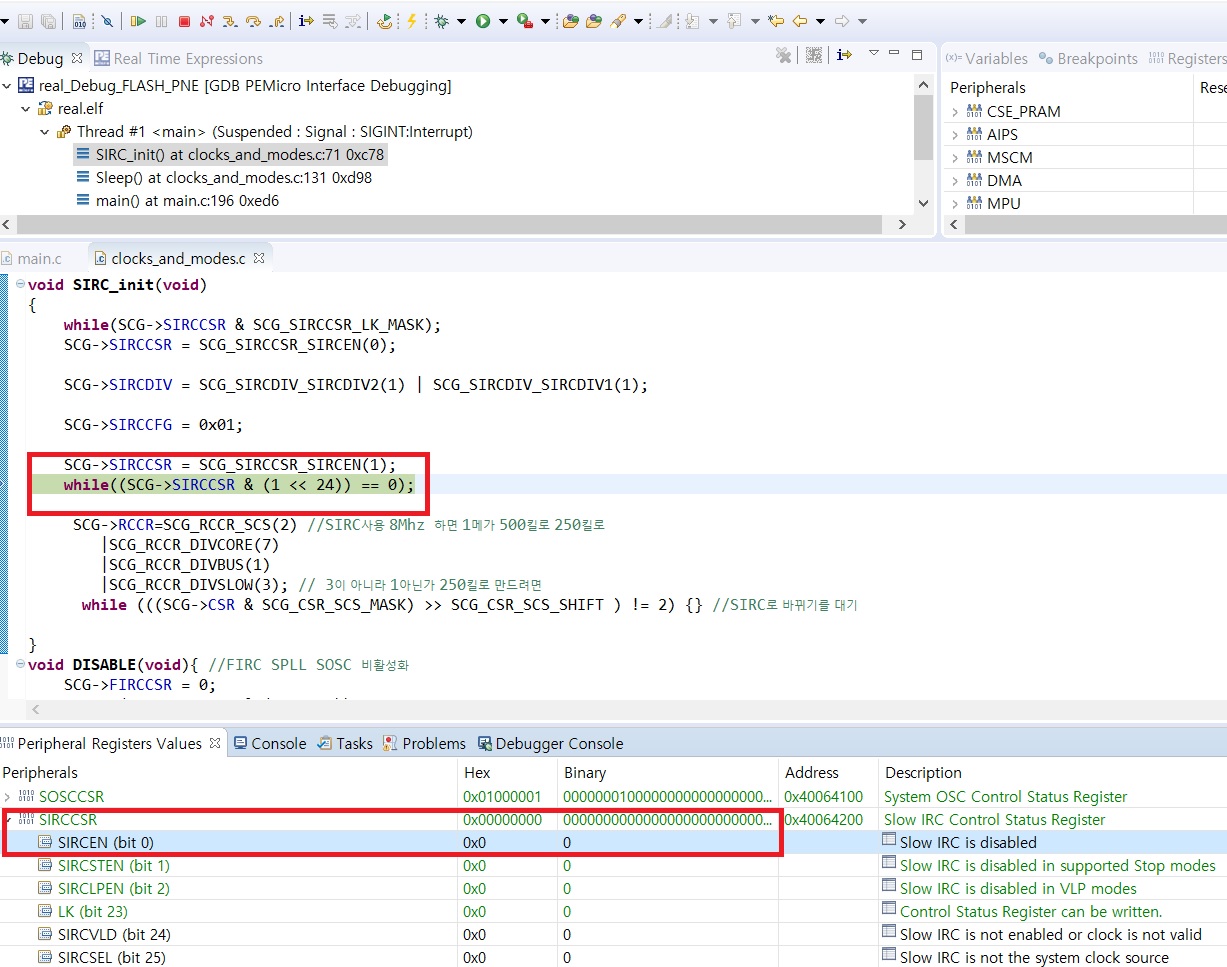Collapse the SIRCCSR register tree
Image resolution: width=1227 pixels, height=967 pixels.
click(8, 819)
